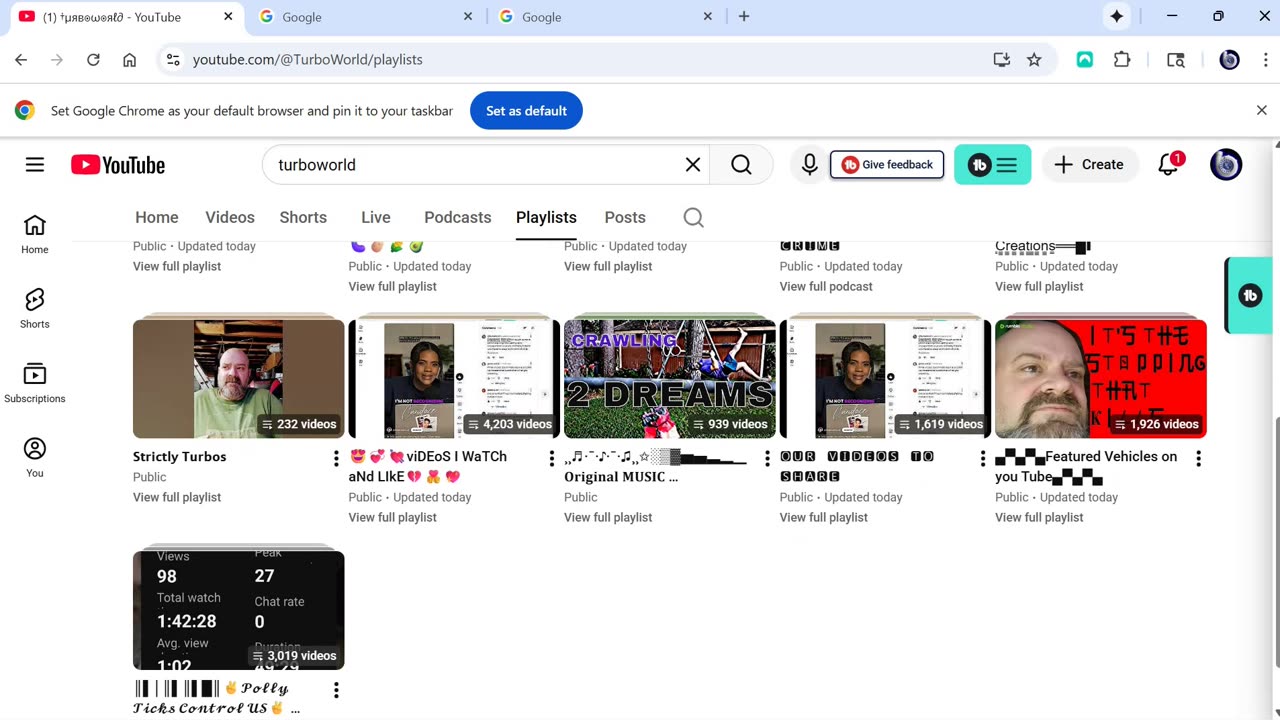Open thumbnail with 1,619 videos
1280x720 pixels.
click(x=885, y=378)
